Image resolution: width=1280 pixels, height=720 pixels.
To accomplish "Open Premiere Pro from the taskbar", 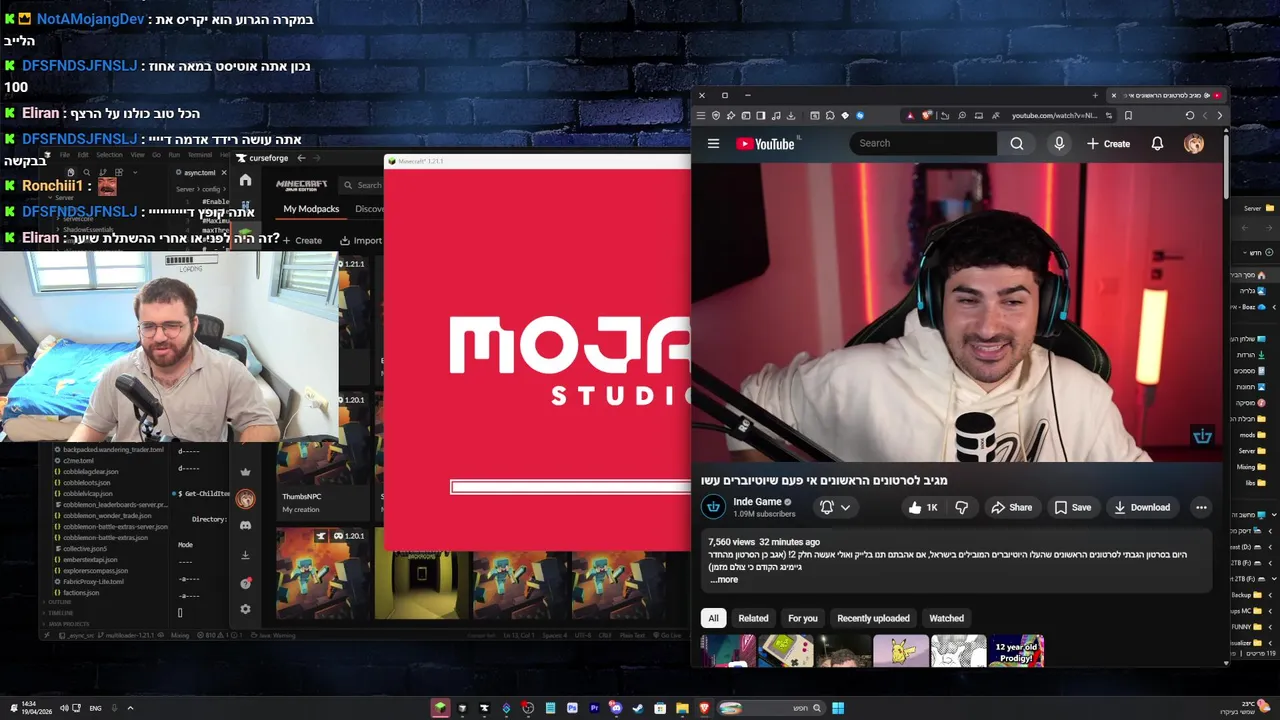I will pyautogui.click(x=594, y=708).
